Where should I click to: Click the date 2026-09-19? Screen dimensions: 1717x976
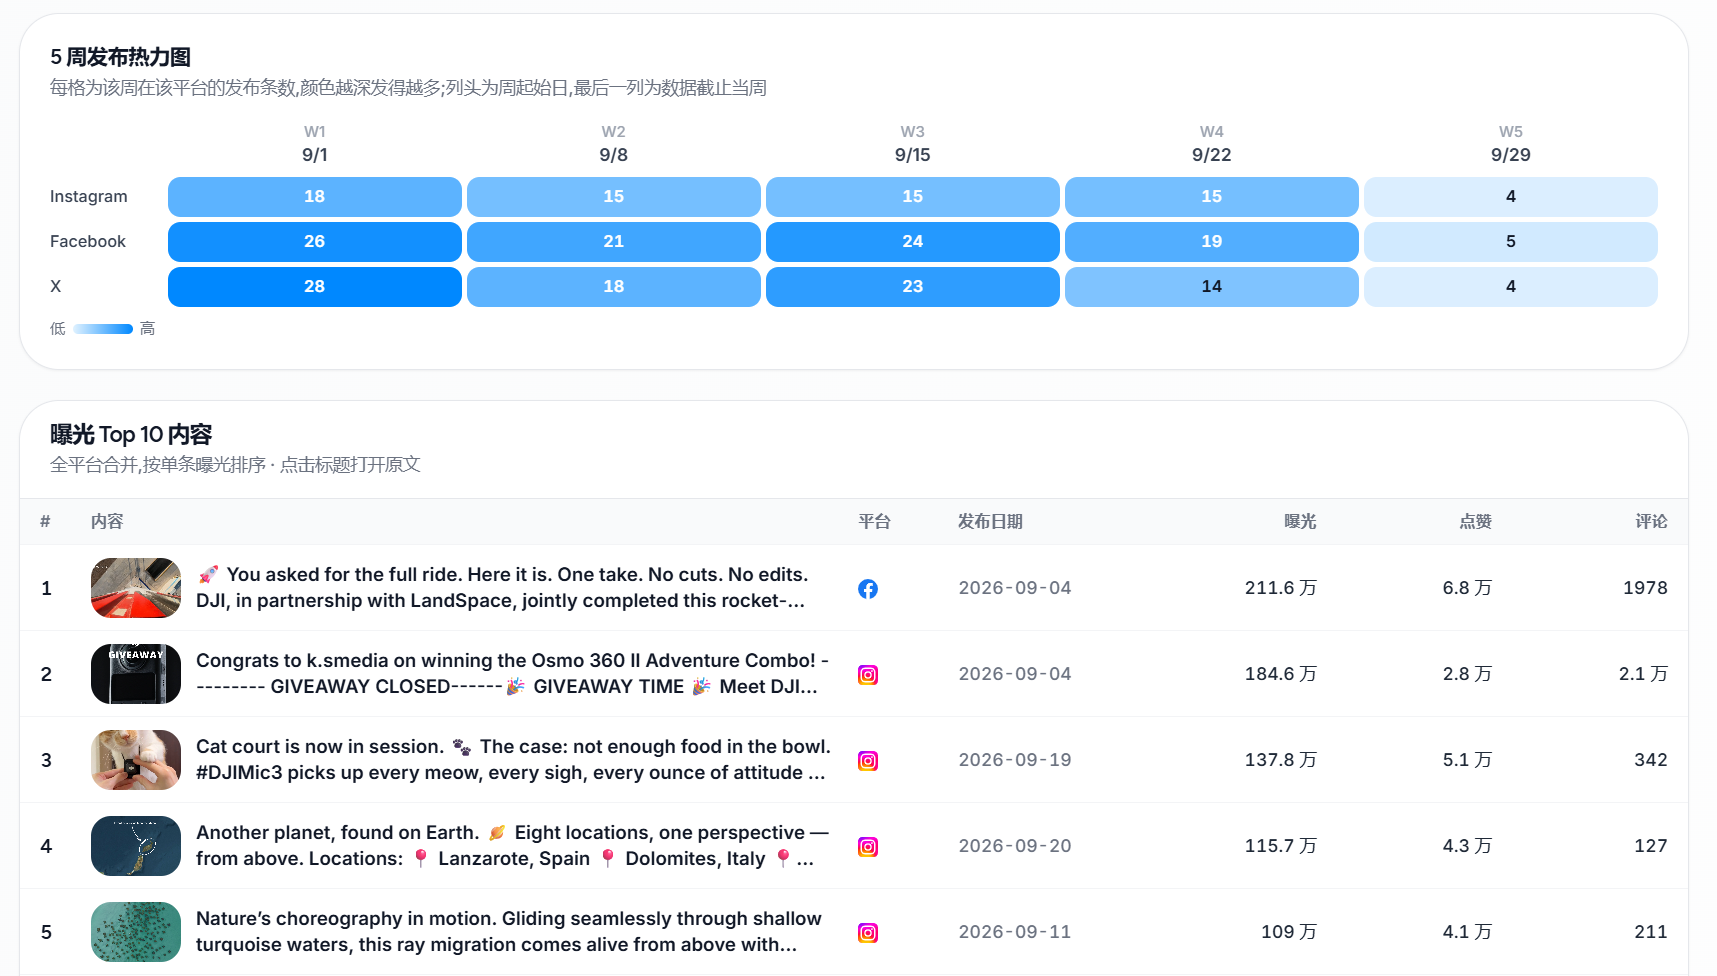[x=1015, y=760]
